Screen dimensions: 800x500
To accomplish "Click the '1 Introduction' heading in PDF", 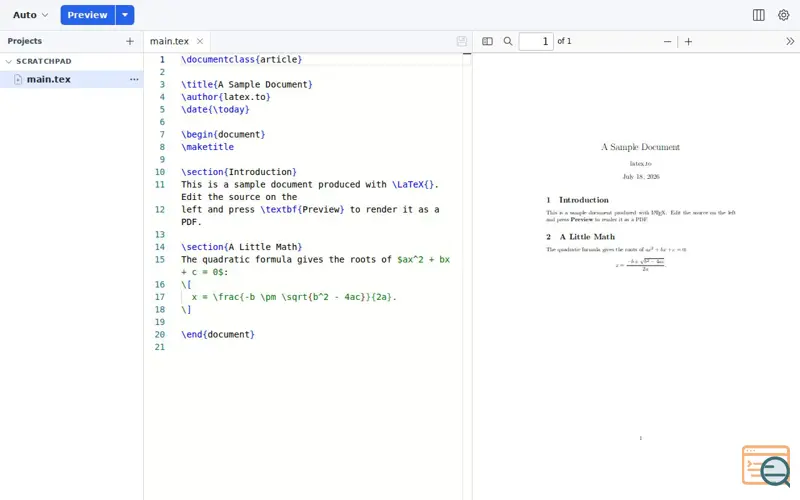I will [578, 200].
